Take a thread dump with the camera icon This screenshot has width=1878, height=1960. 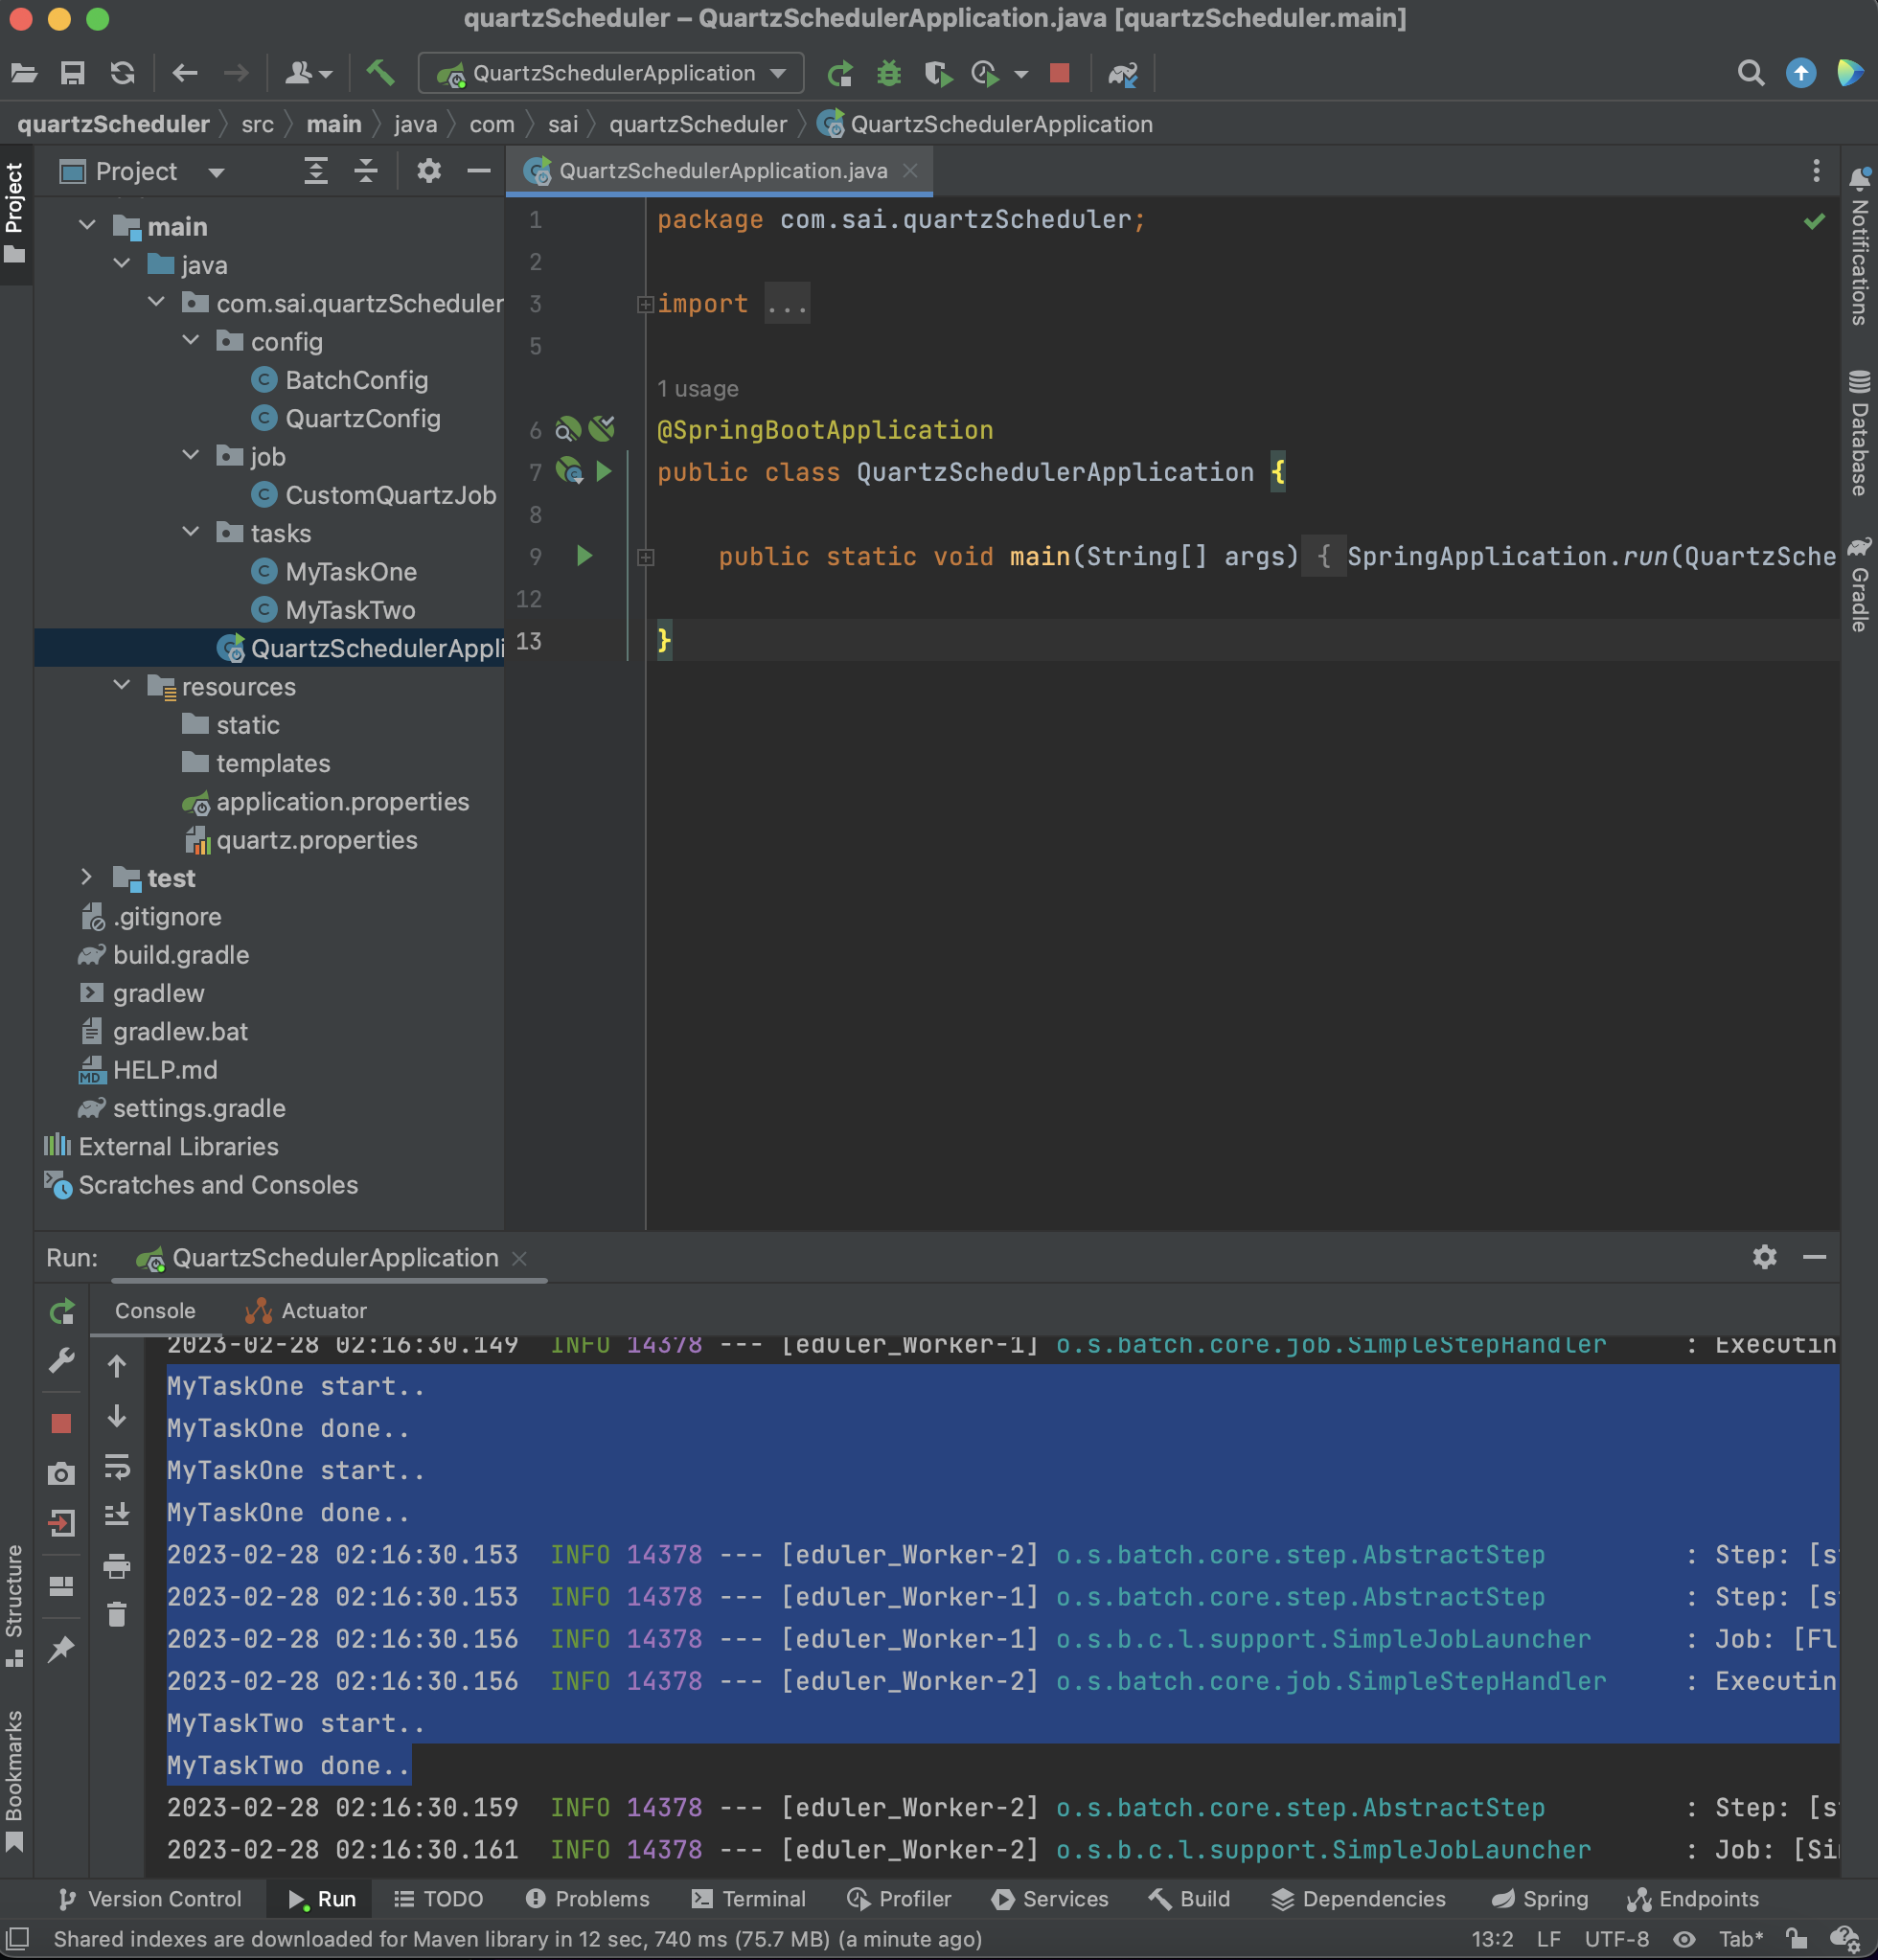[x=61, y=1473]
